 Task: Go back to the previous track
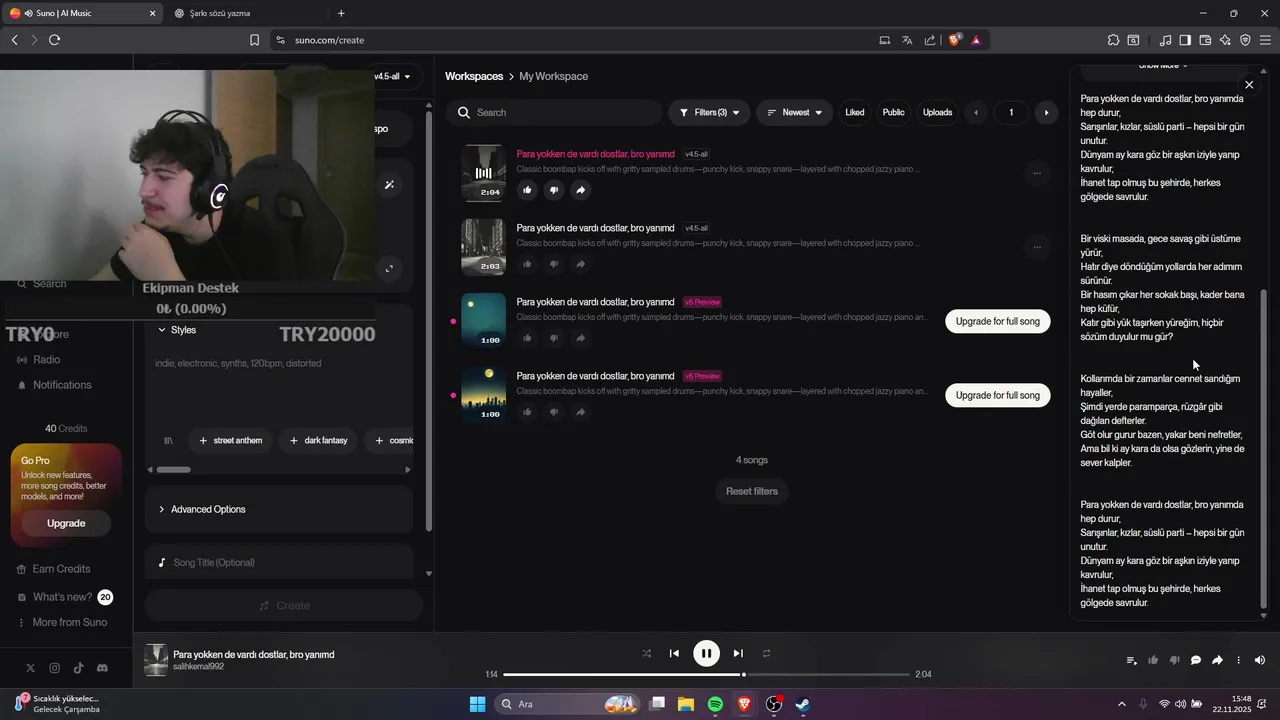[674, 653]
